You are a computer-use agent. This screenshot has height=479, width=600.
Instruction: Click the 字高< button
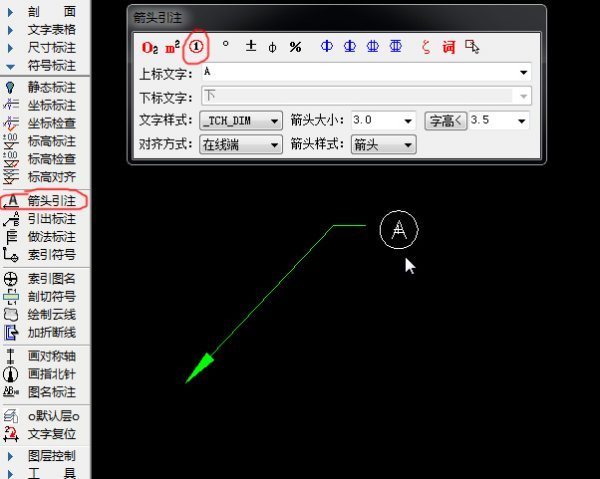coord(445,120)
